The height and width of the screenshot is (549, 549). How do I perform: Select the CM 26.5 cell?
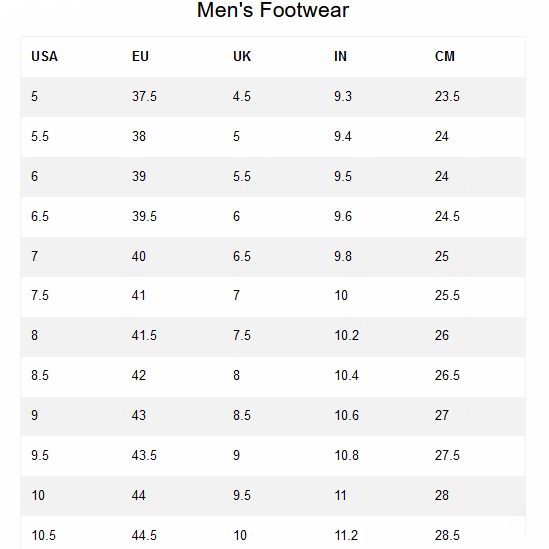[x=447, y=375]
